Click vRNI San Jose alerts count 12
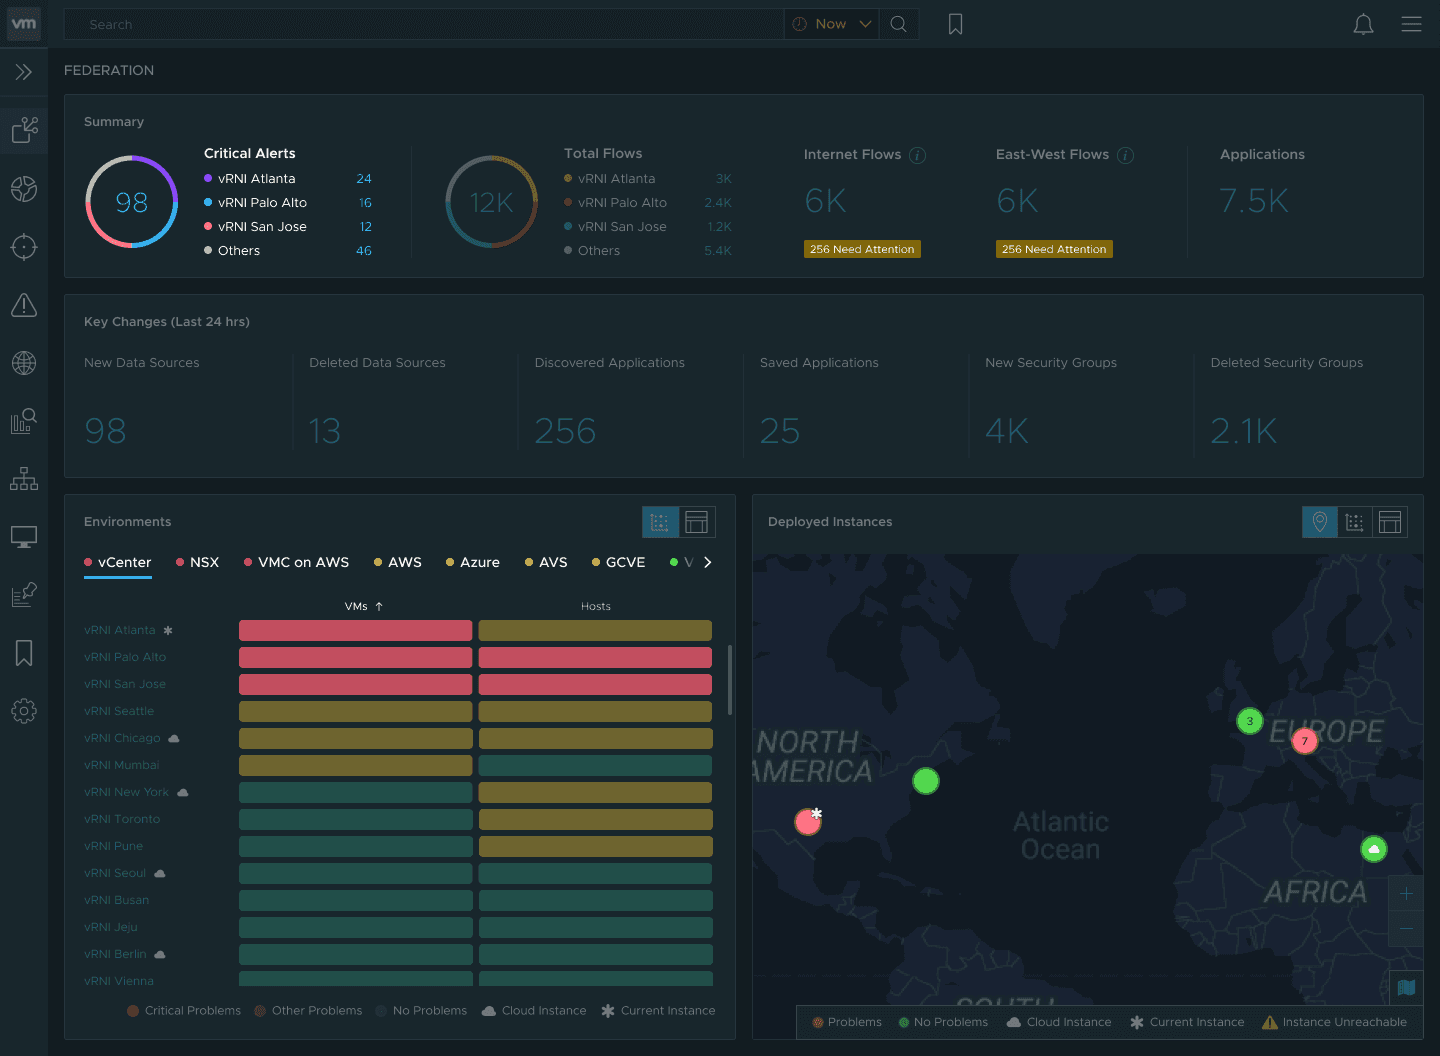This screenshot has height=1056, width=1440. click(x=366, y=227)
